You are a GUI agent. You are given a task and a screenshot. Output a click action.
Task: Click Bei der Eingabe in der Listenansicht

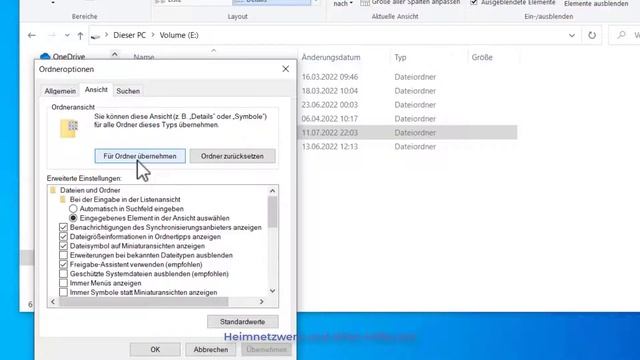[125, 200]
